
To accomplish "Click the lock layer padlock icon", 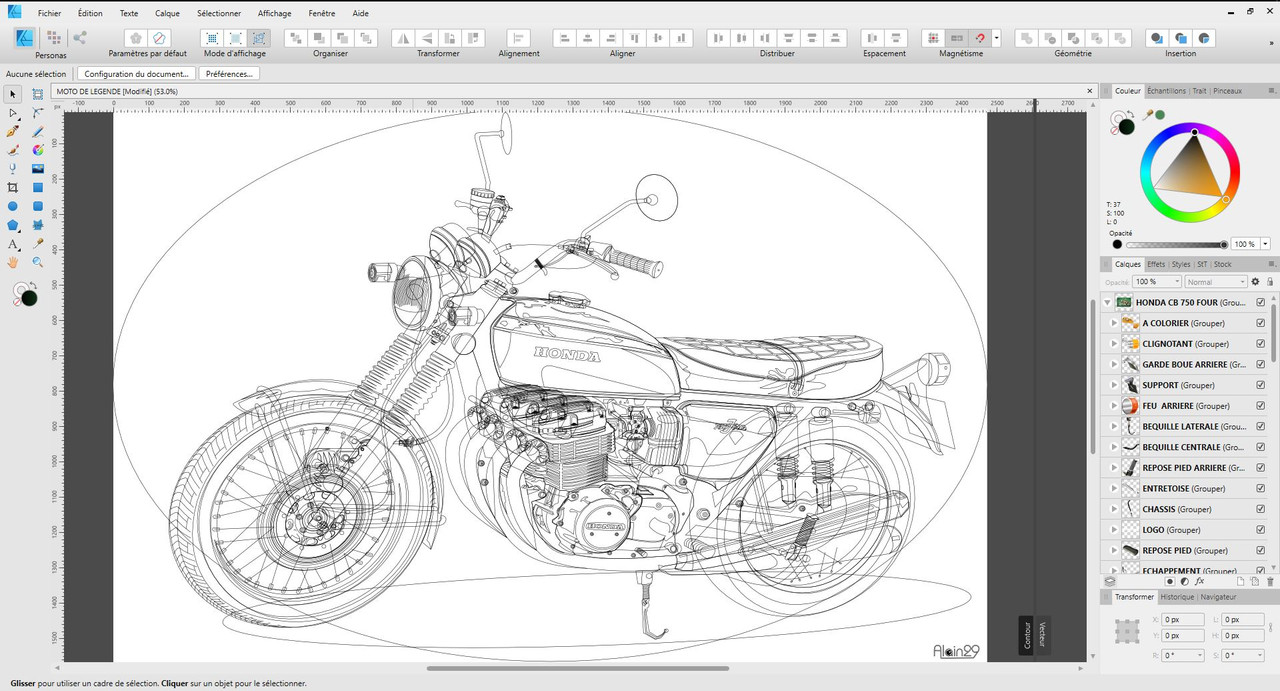I will tap(1270, 282).
